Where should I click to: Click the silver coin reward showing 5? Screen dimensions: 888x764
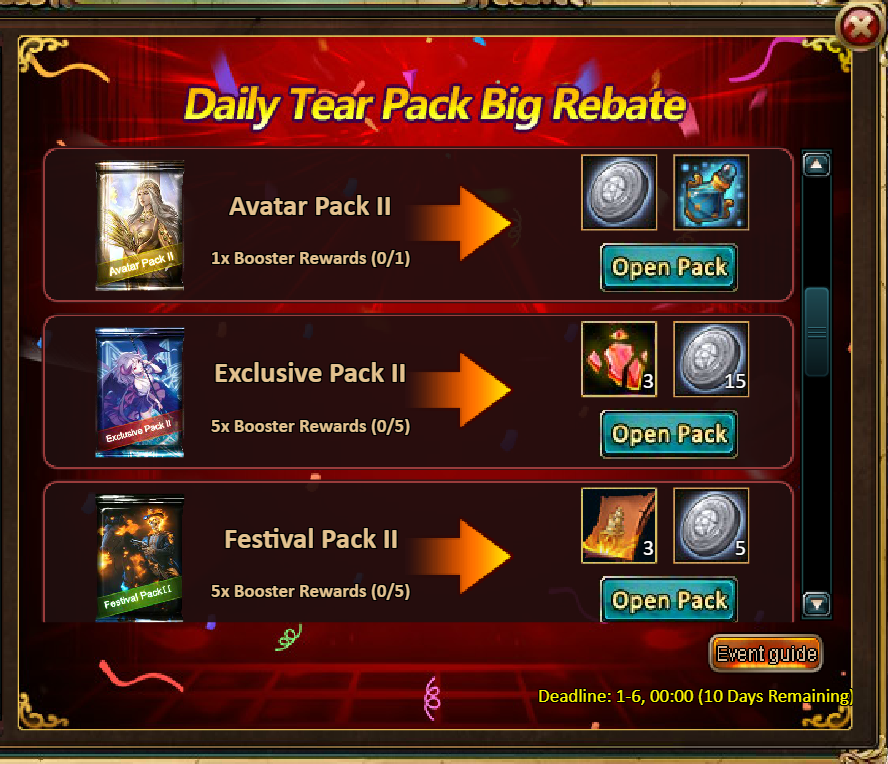click(711, 526)
